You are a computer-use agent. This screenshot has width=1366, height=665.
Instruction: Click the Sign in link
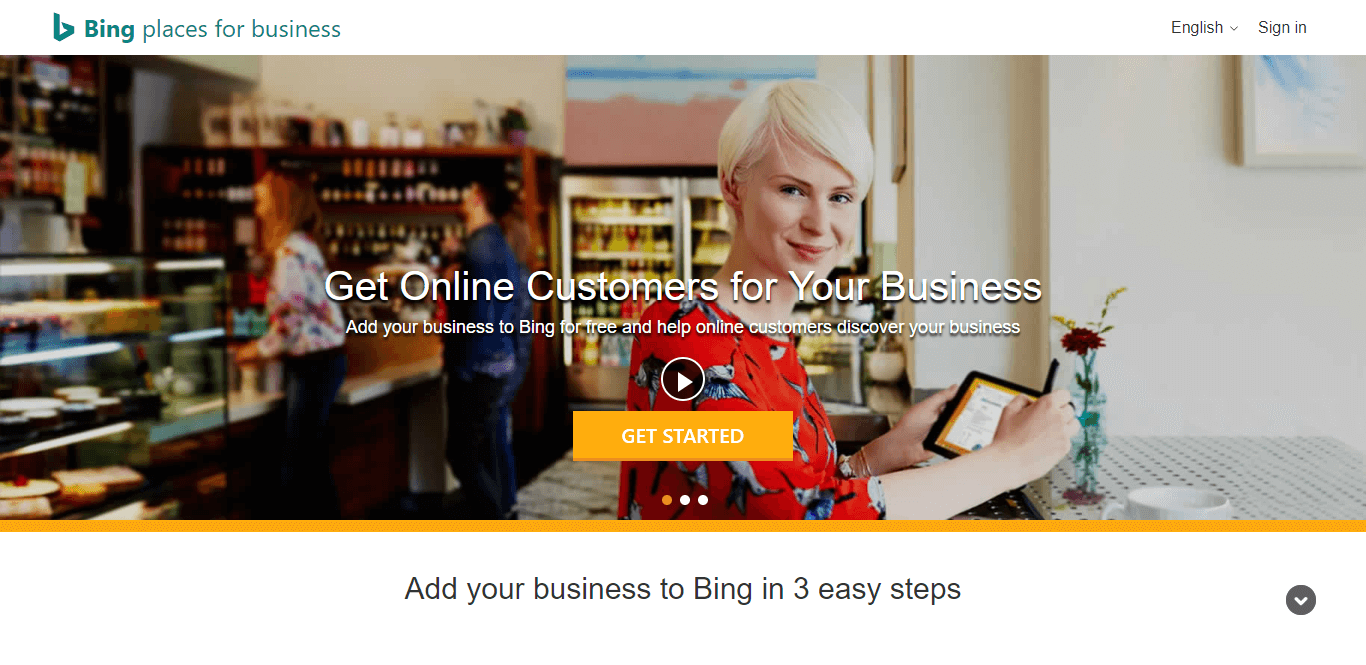[x=1282, y=28]
